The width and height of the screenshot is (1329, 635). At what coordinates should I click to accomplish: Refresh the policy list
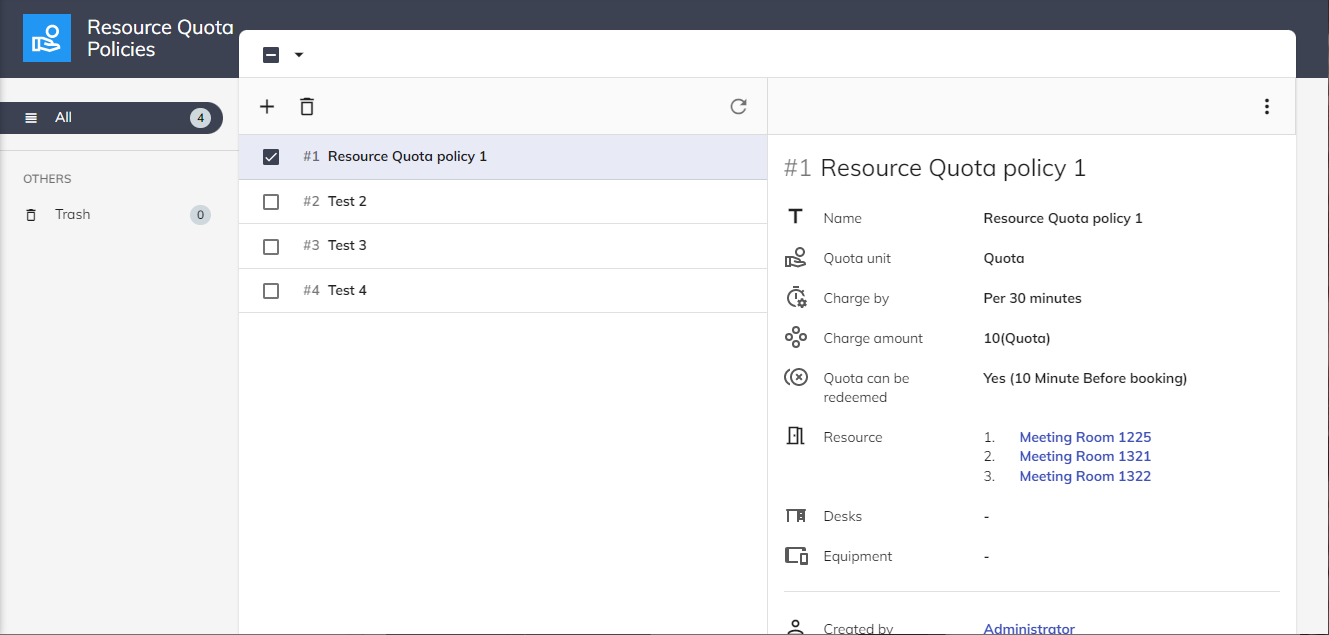click(x=738, y=107)
